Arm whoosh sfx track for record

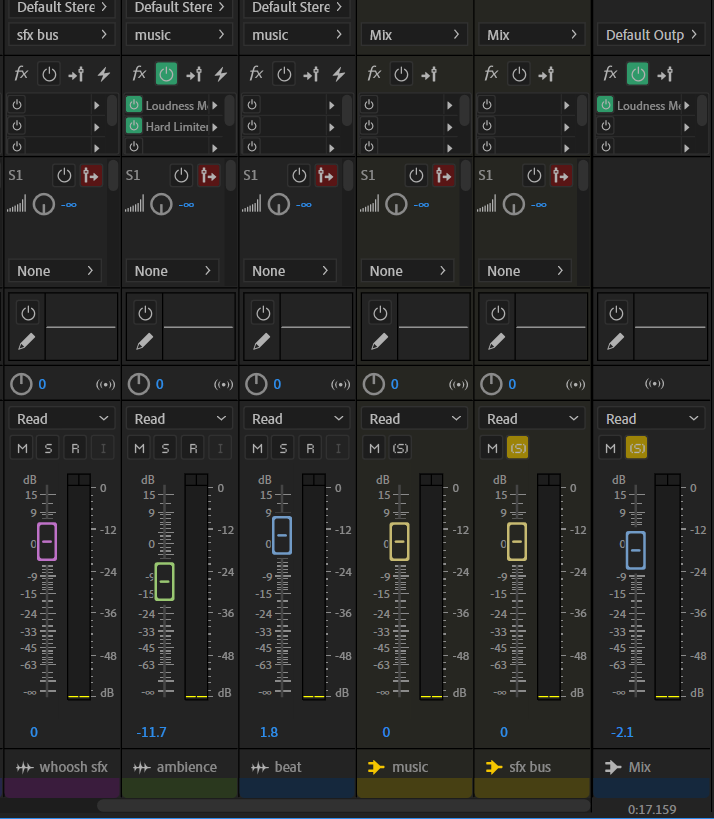point(75,448)
